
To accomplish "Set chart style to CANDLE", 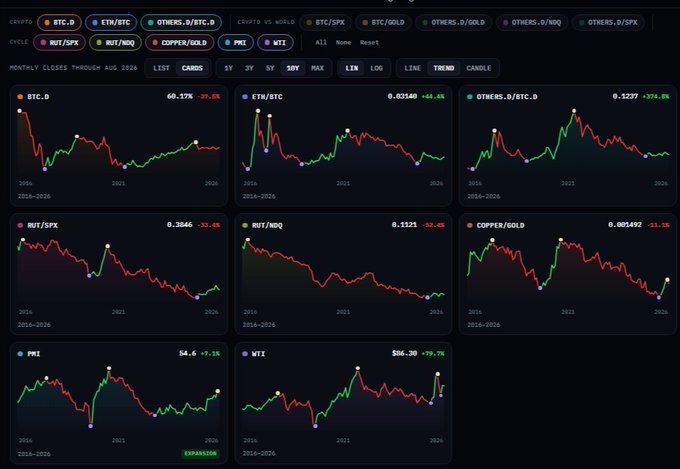I will 479,68.
